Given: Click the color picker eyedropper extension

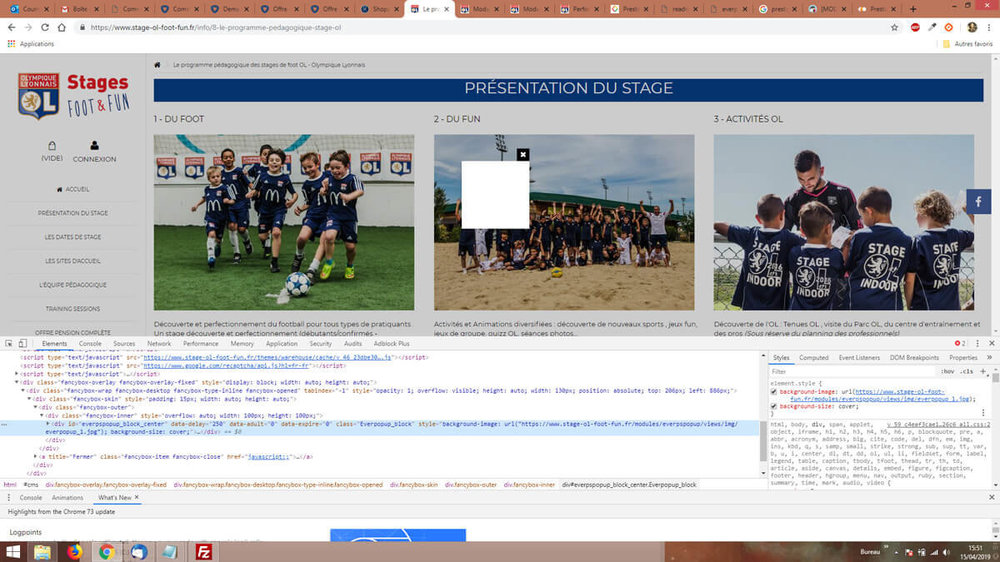Looking at the screenshot, I should coord(932,27).
